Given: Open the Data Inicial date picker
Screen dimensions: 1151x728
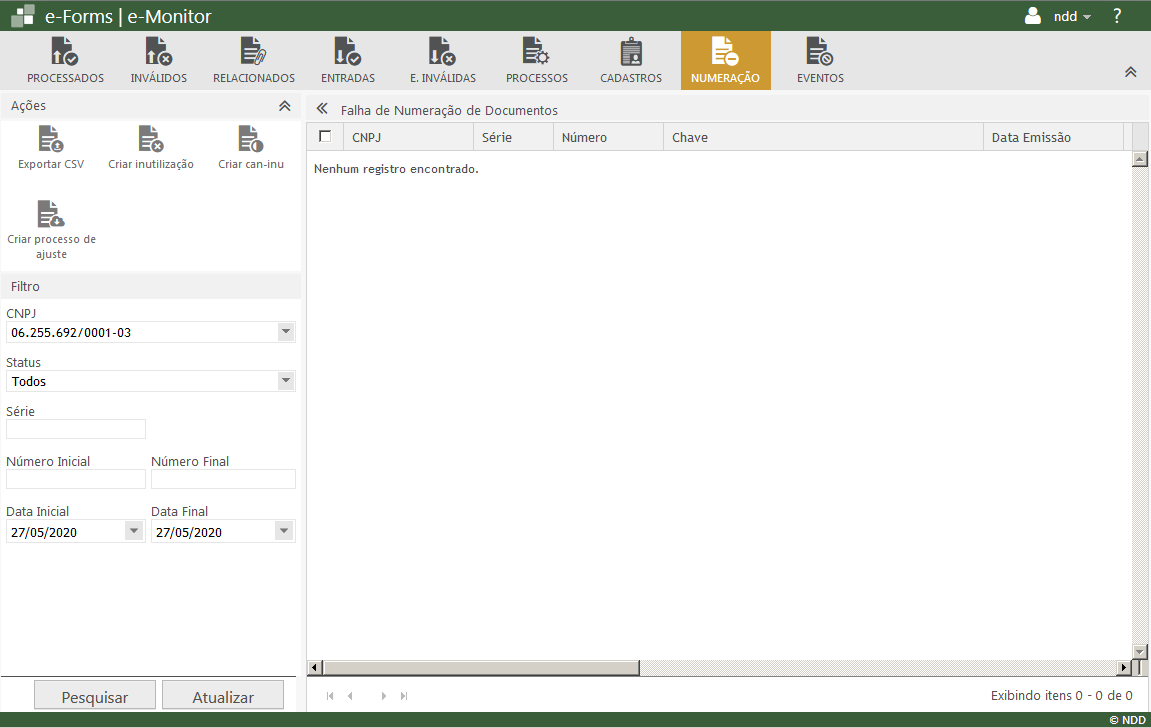Looking at the screenshot, I should pyautogui.click(x=134, y=532).
